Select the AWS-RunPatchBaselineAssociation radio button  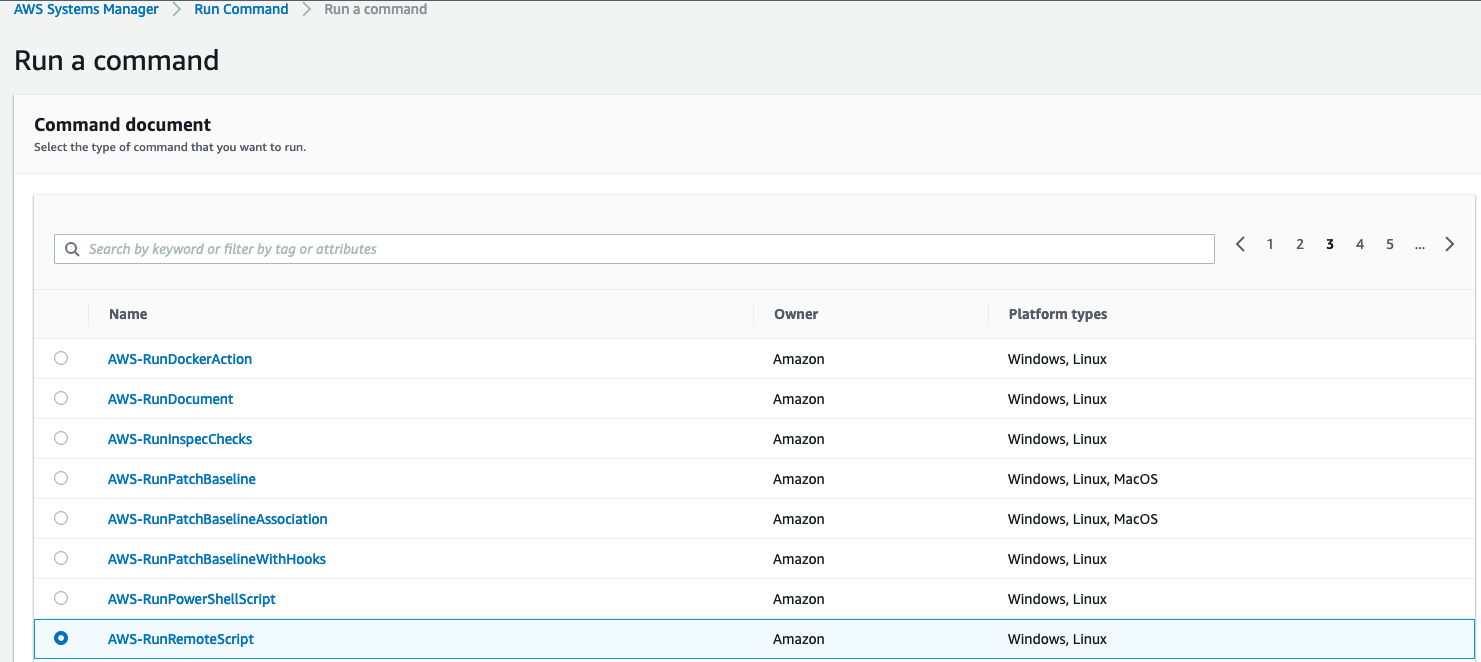61,518
